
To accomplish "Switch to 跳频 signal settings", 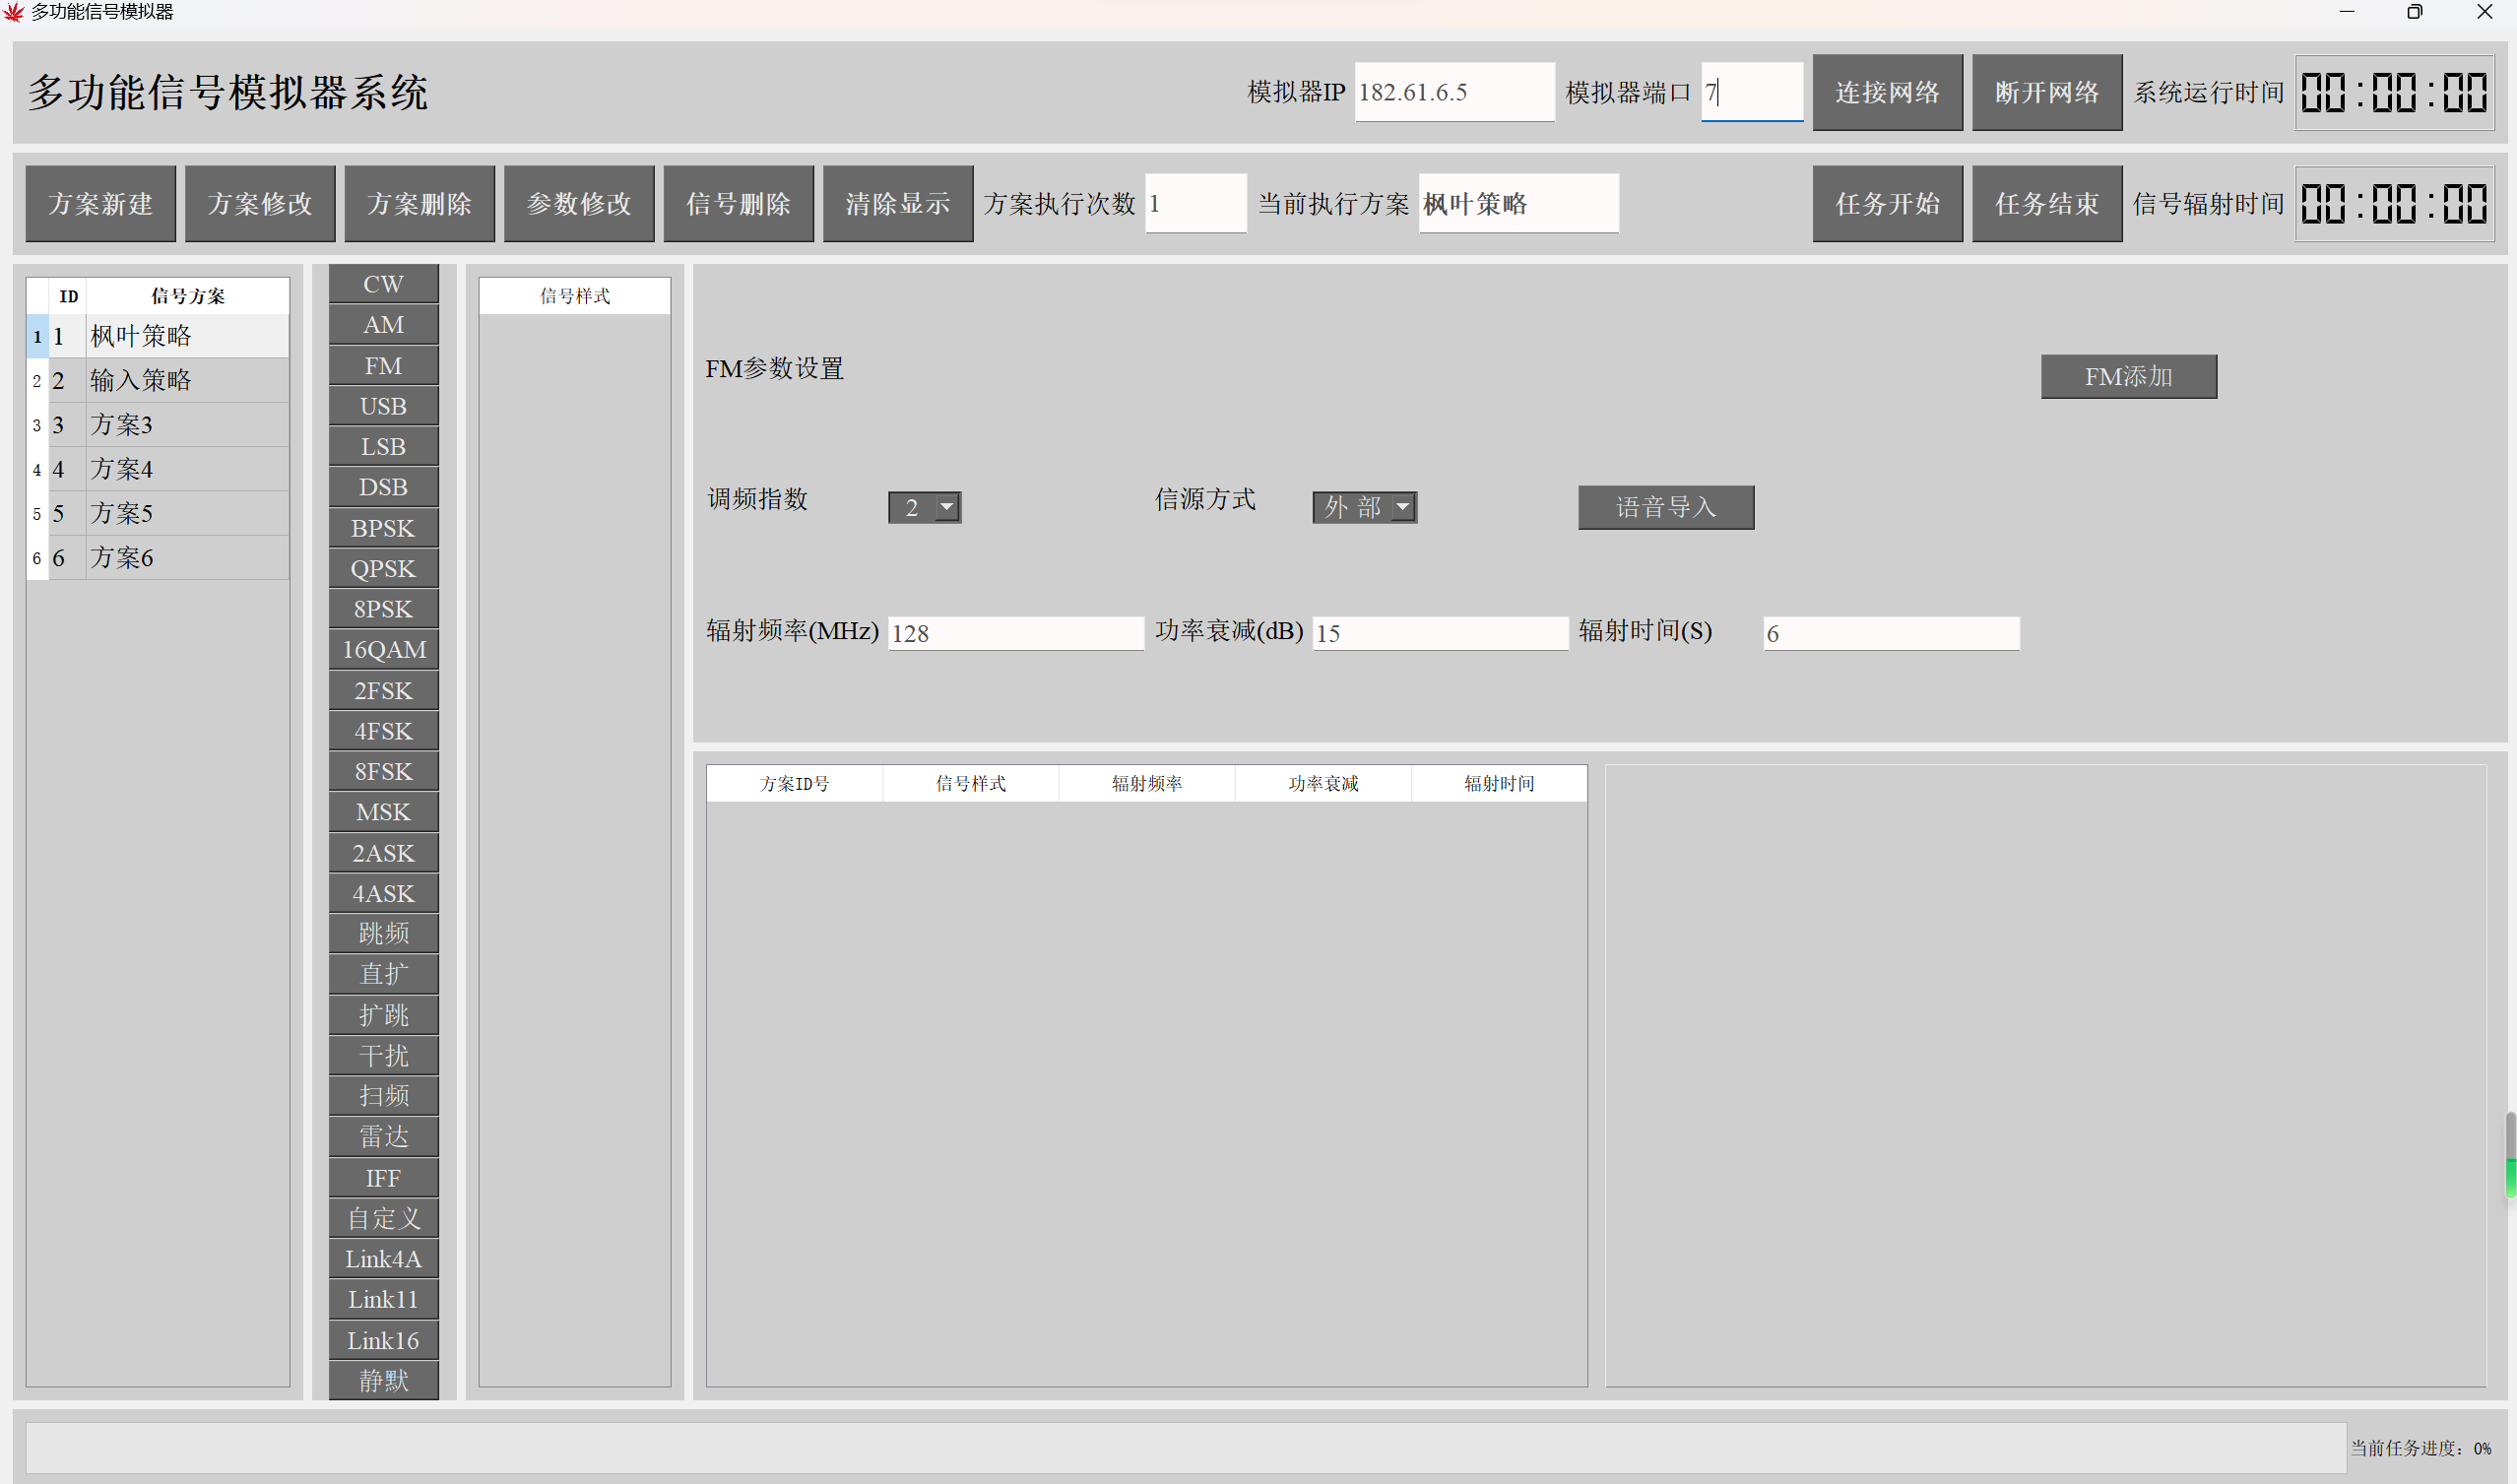I will pos(383,933).
